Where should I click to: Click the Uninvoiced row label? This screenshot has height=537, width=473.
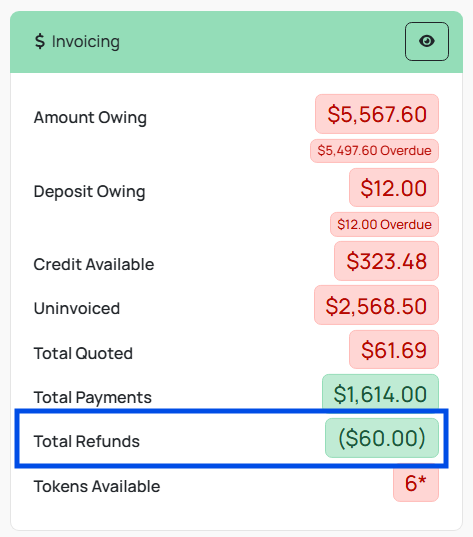click(77, 308)
